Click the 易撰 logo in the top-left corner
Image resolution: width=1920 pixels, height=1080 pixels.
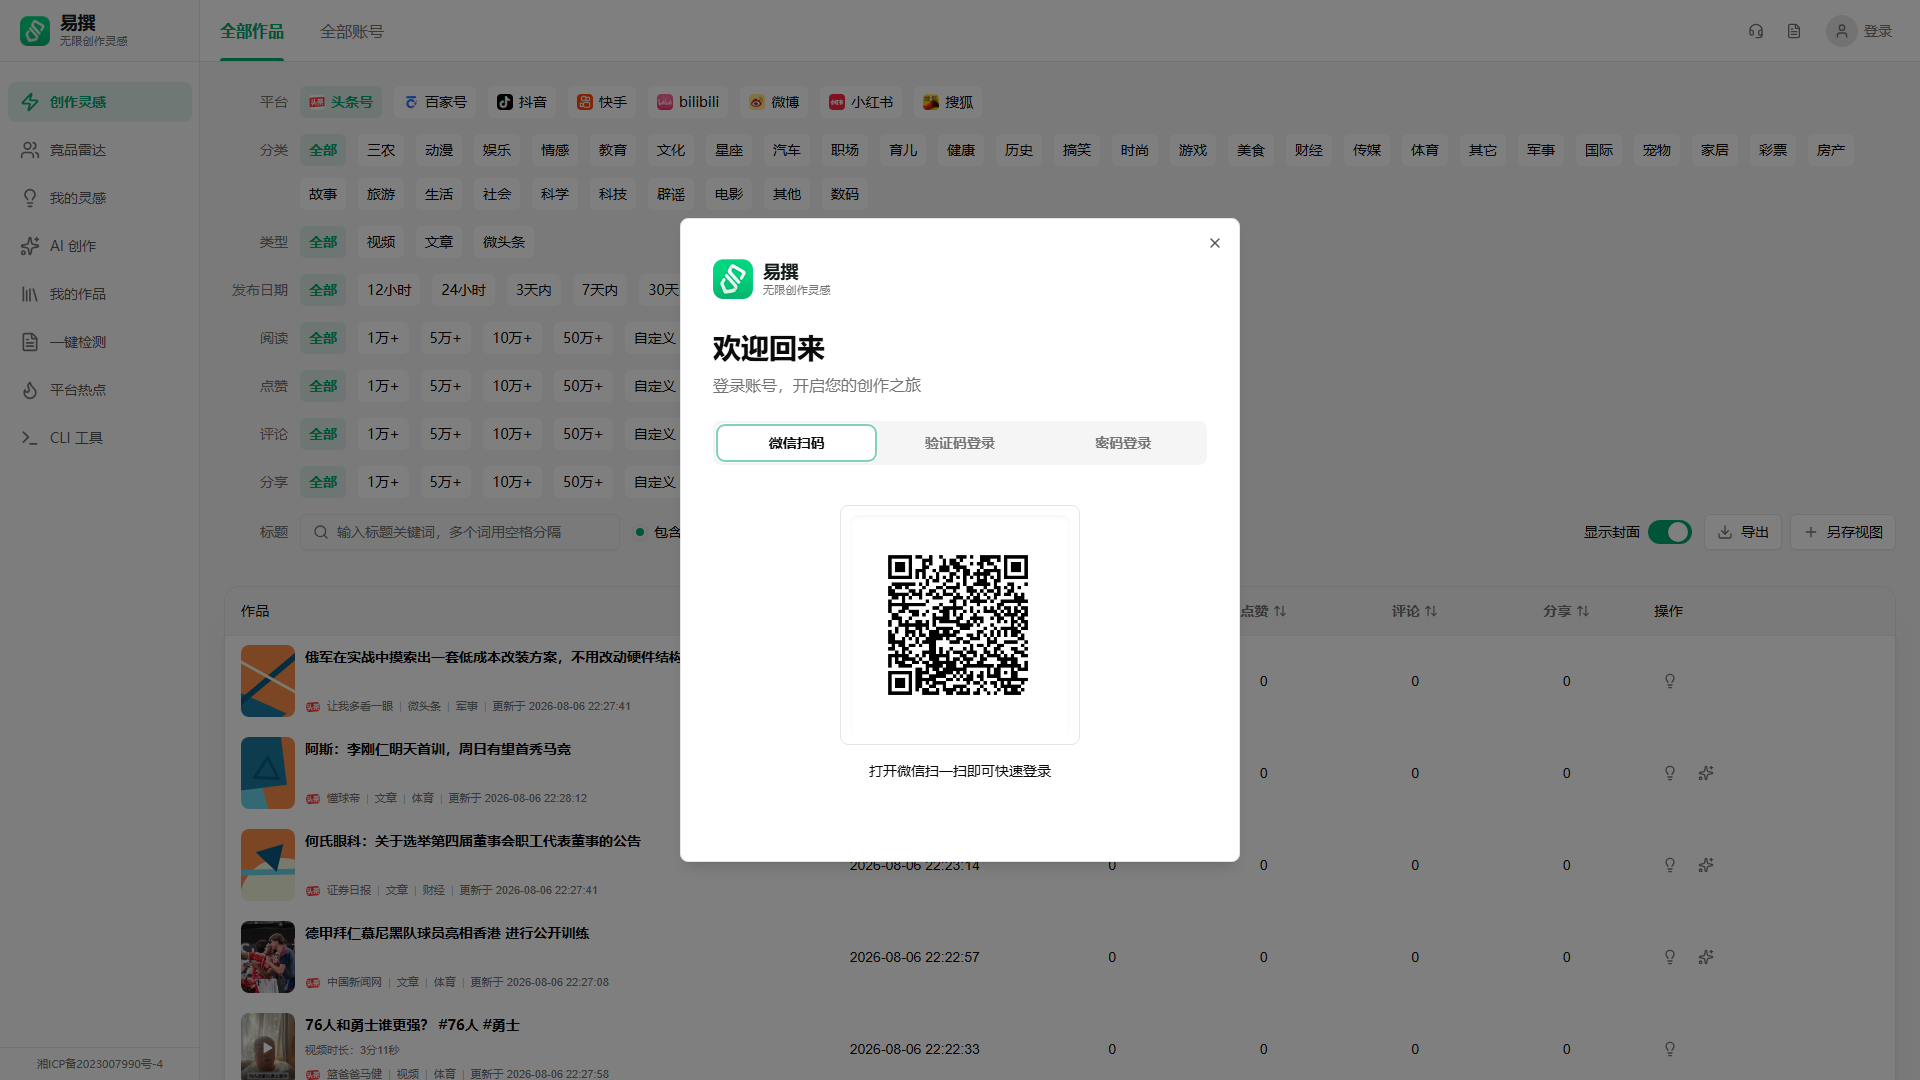tap(74, 30)
